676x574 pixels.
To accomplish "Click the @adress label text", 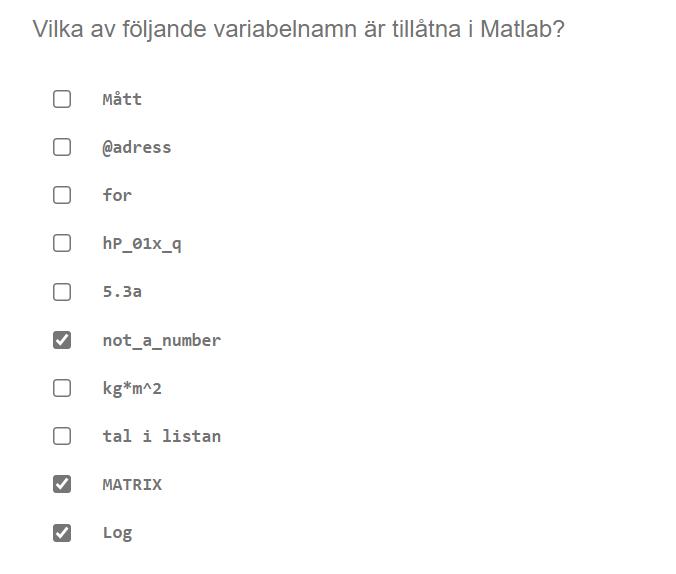I will 137,147.
